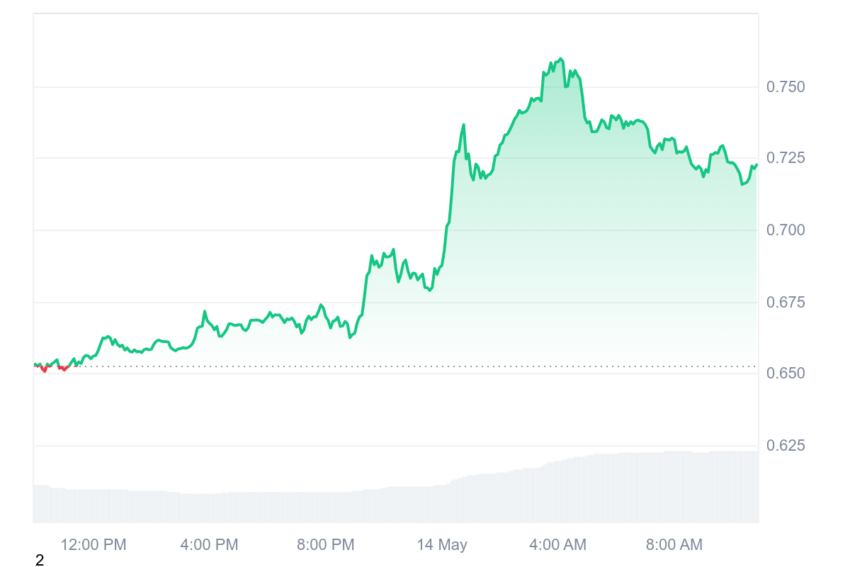Click the 0.675 price axis label

coord(785,302)
